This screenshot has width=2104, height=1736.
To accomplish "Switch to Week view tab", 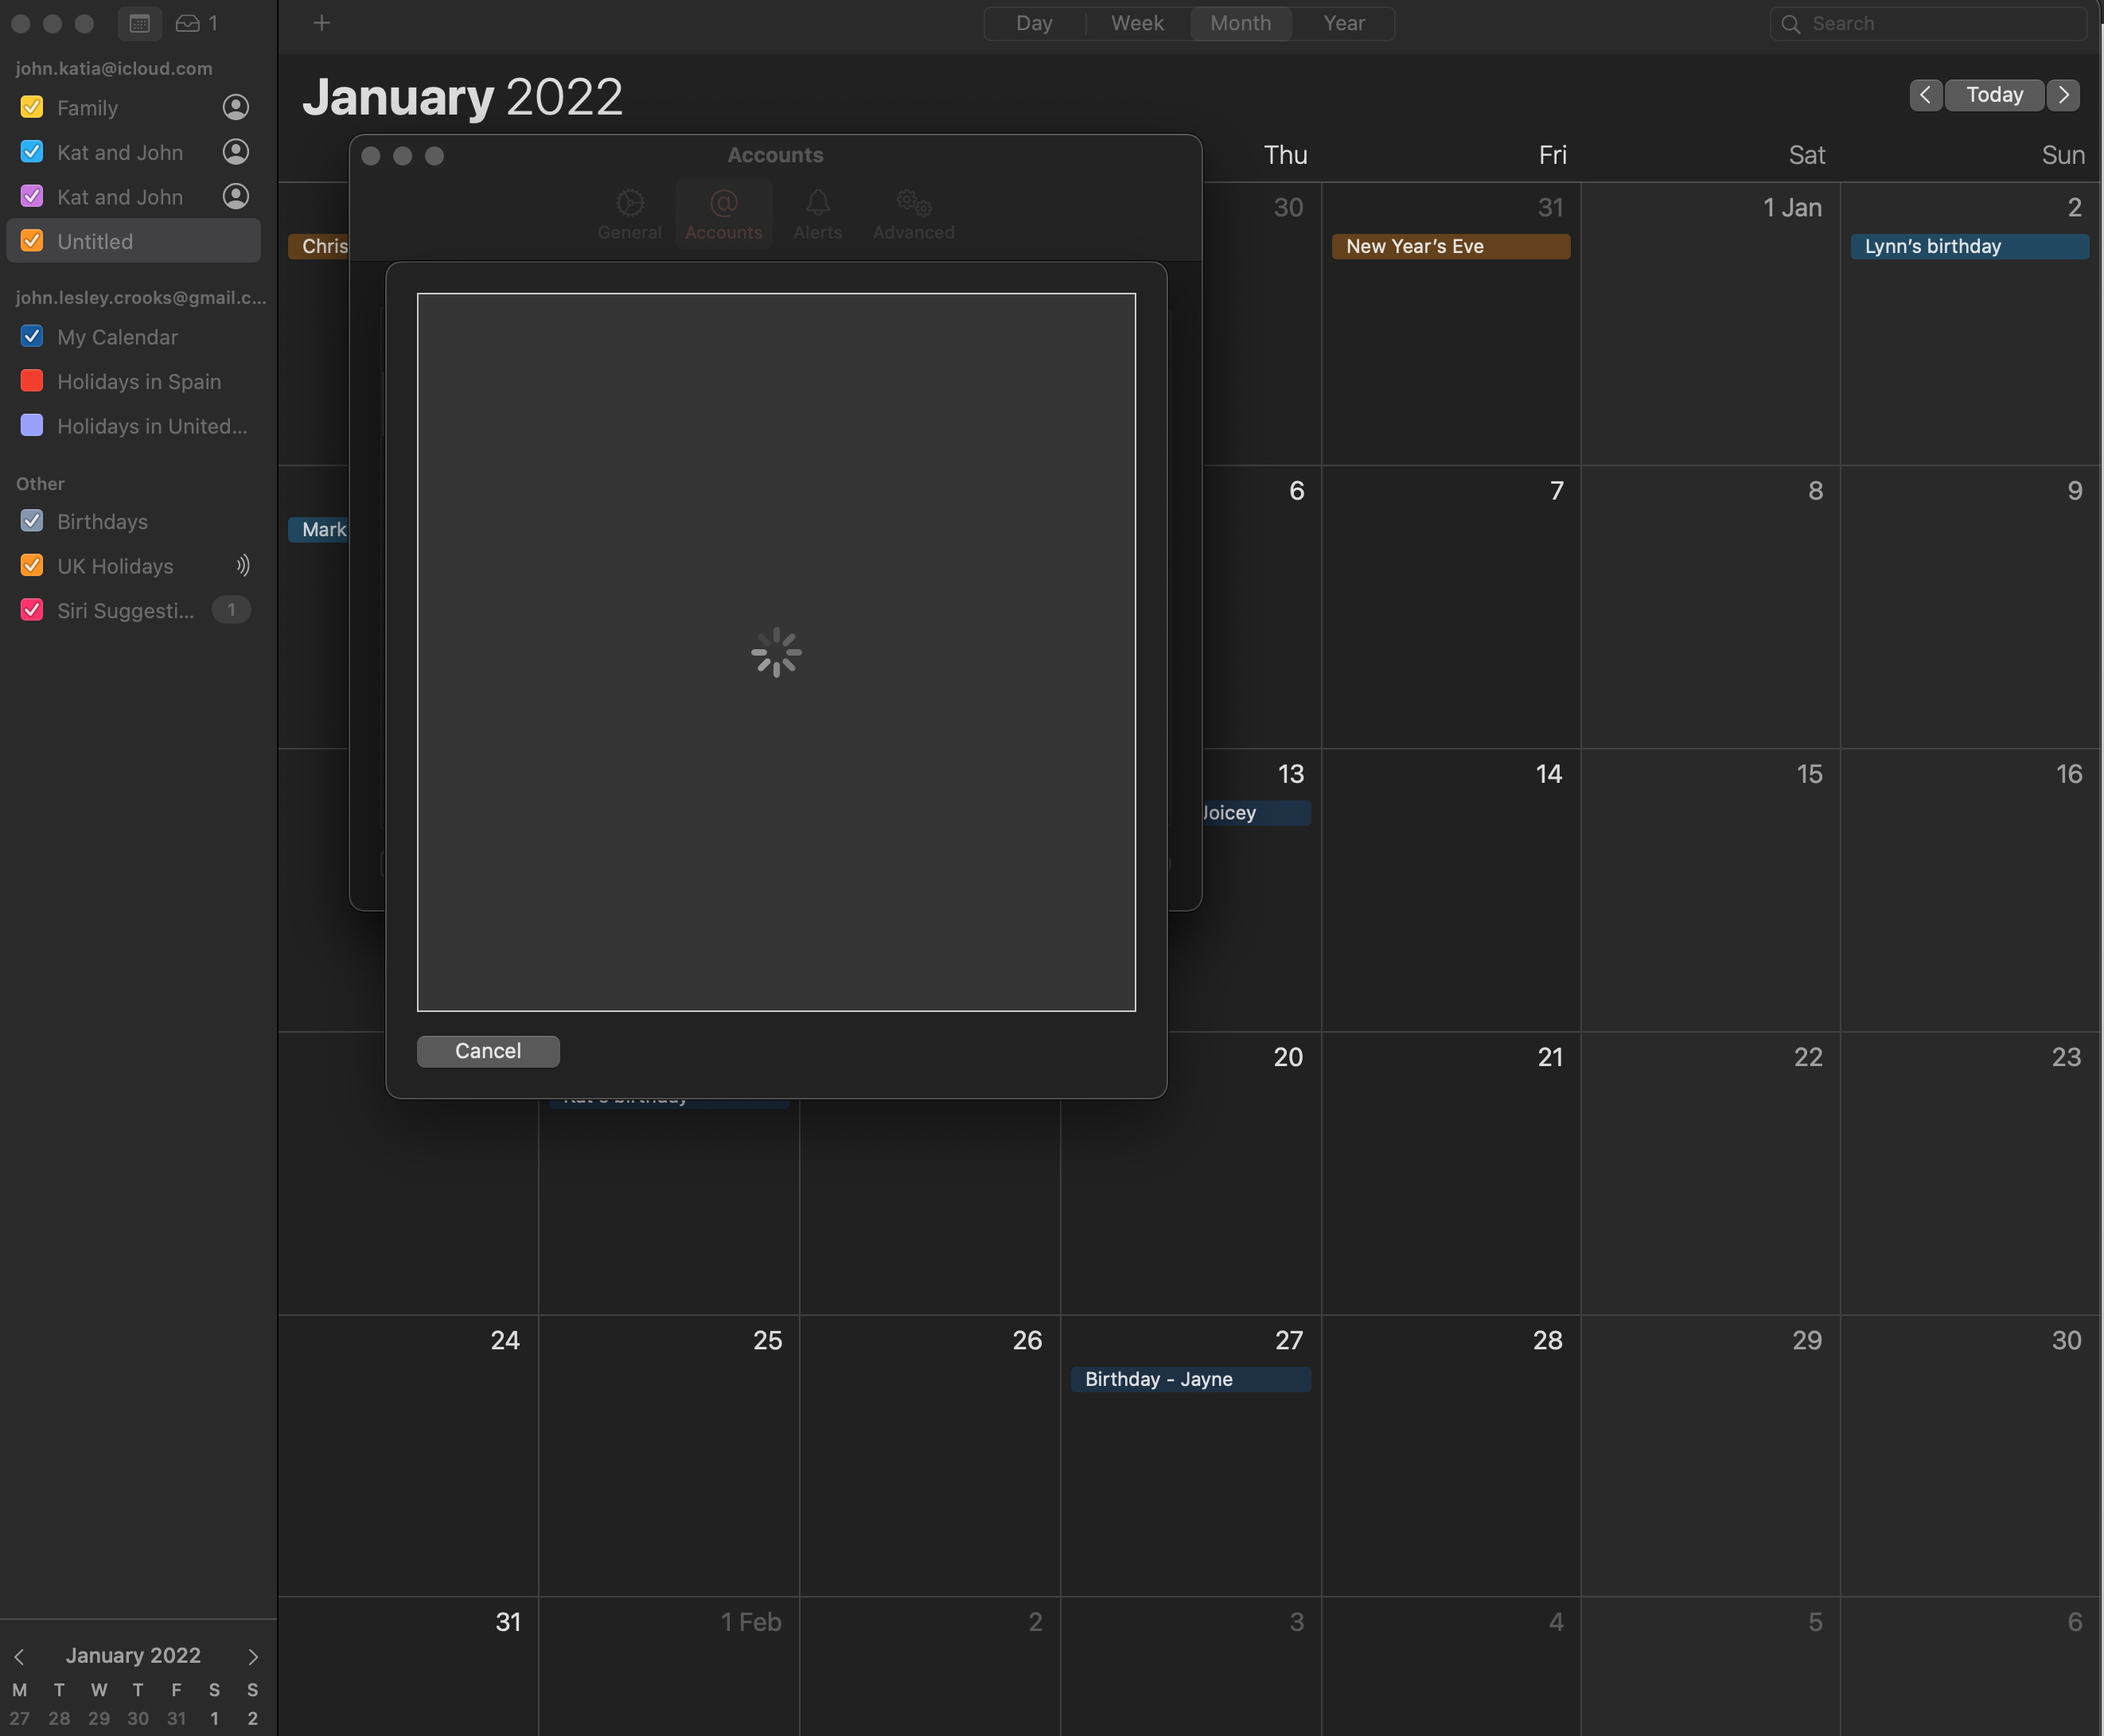I will pyautogui.click(x=1137, y=23).
